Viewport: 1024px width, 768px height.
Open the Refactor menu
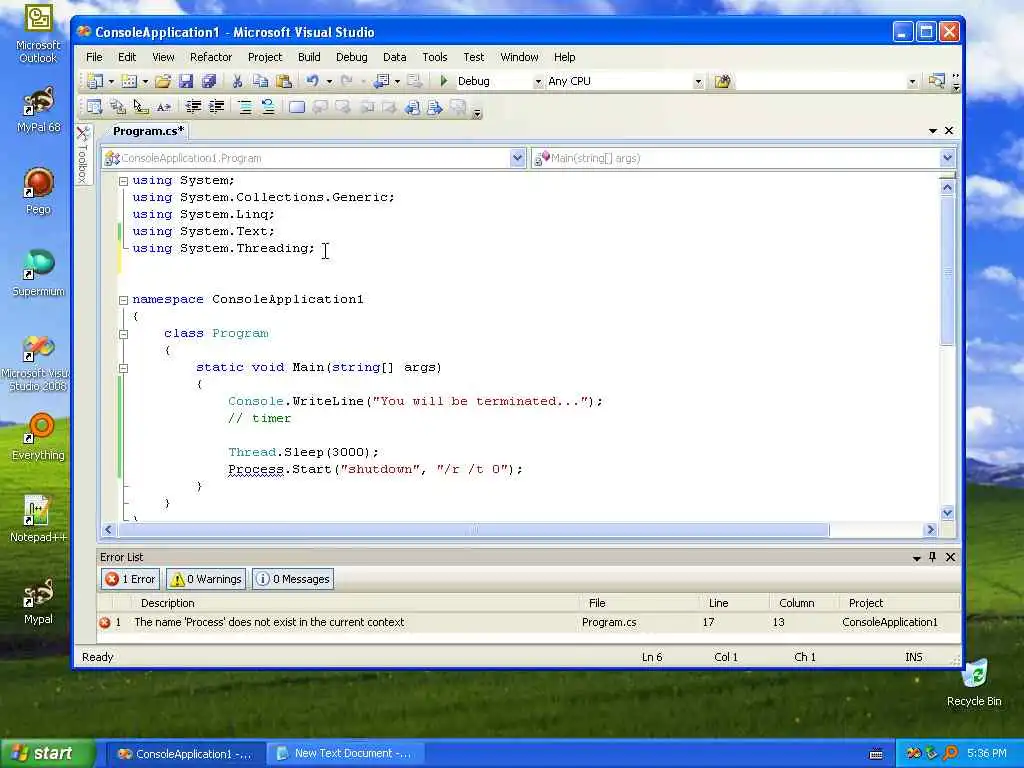click(x=210, y=57)
